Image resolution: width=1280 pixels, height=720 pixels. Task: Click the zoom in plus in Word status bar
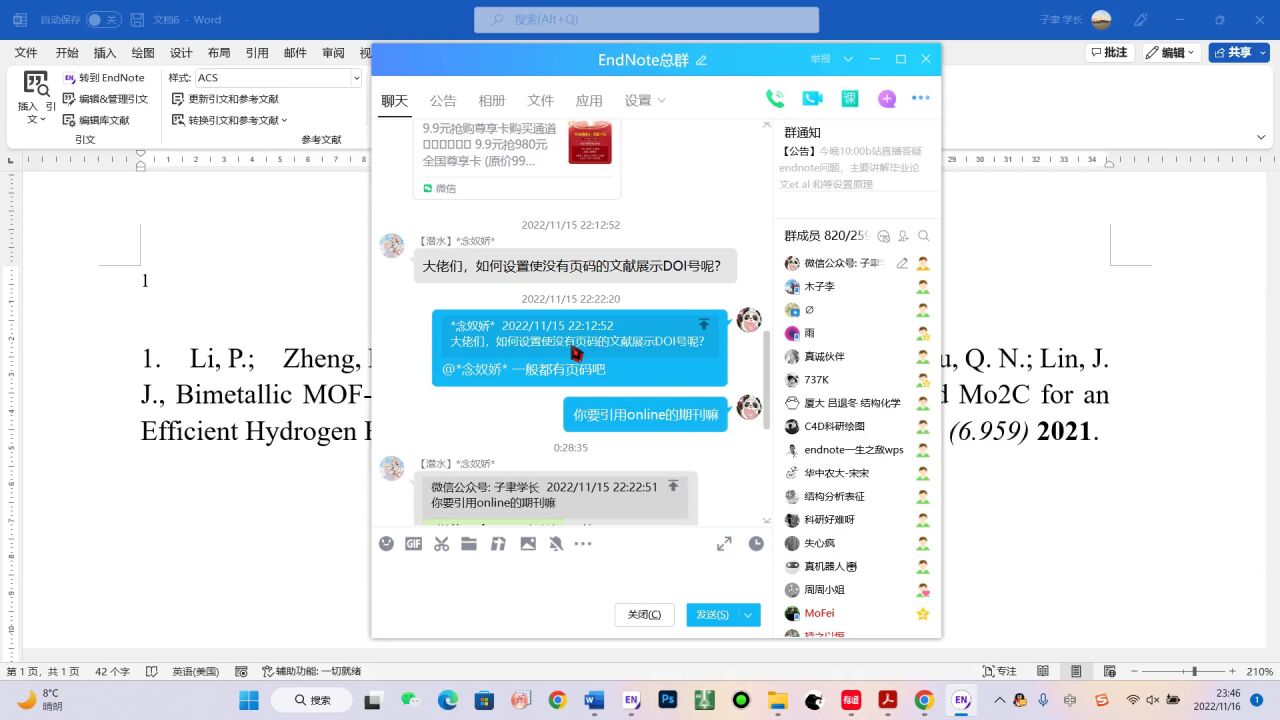click(x=1234, y=672)
